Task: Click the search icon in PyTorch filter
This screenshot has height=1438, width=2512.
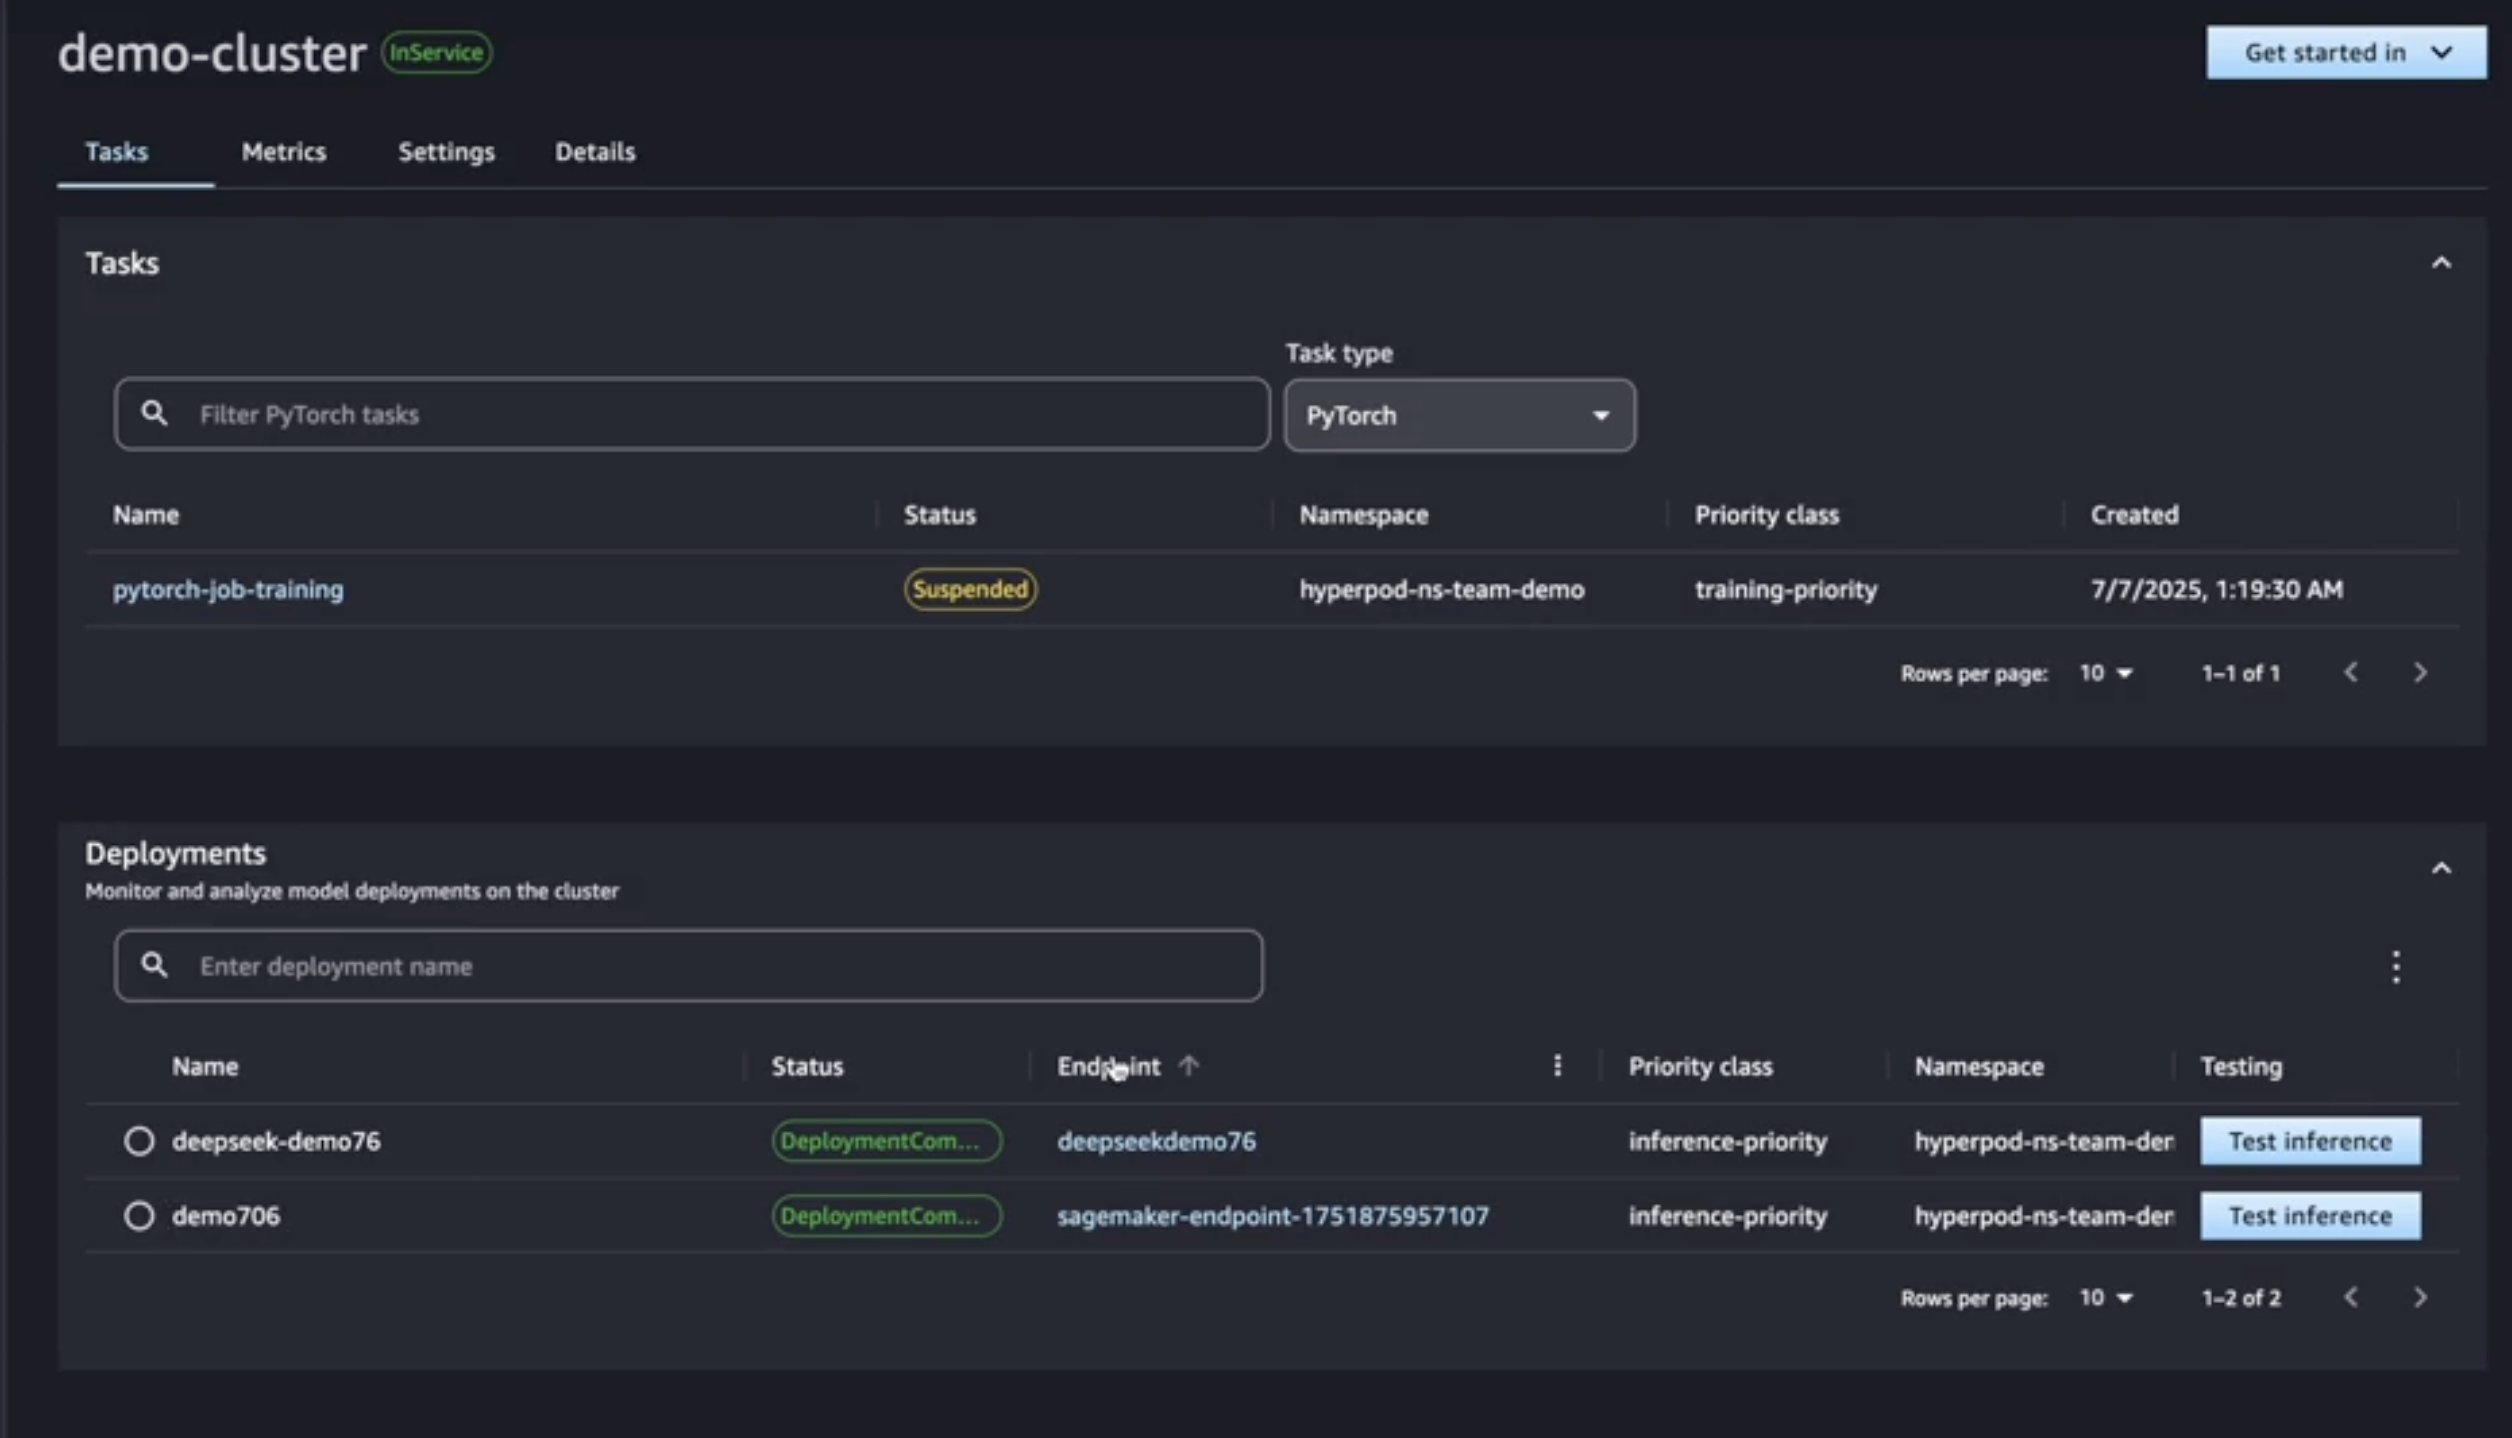Action: (x=154, y=413)
